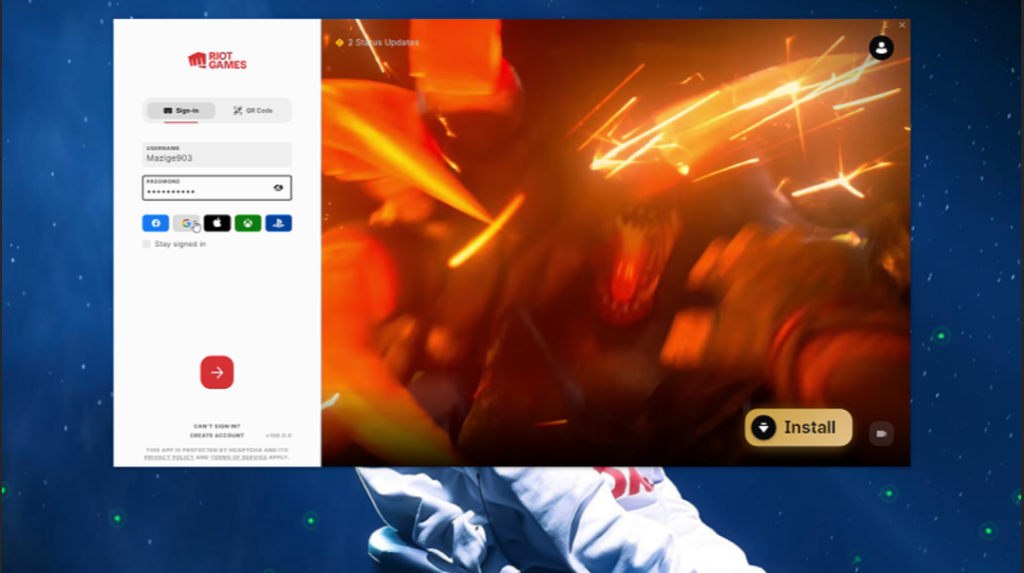Click the video camera icon button

coord(881,434)
